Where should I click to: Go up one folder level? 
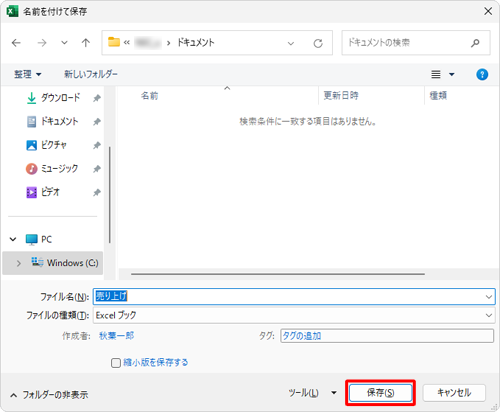coord(86,43)
